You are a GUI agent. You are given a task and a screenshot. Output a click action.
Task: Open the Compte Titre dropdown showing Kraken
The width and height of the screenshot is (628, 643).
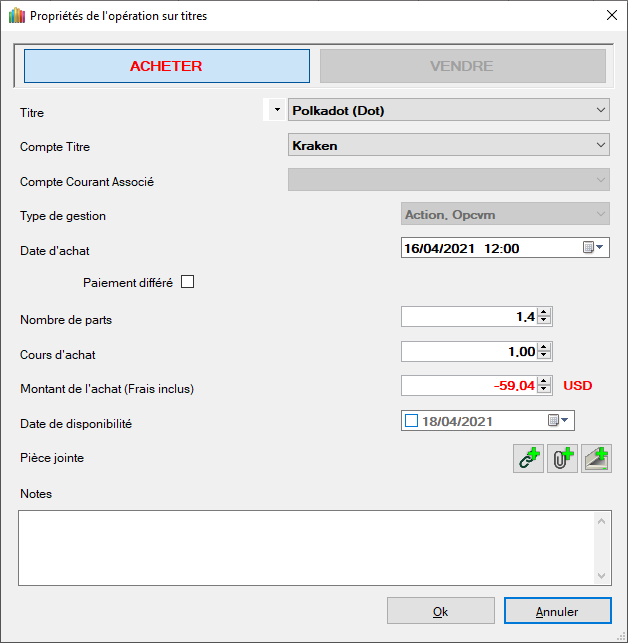[x=600, y=145]
